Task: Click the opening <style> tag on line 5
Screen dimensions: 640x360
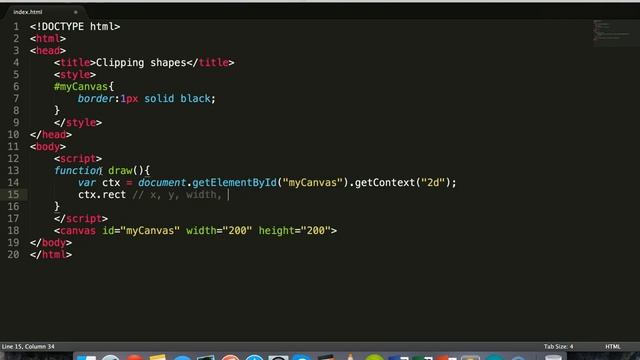Action: 75,75
